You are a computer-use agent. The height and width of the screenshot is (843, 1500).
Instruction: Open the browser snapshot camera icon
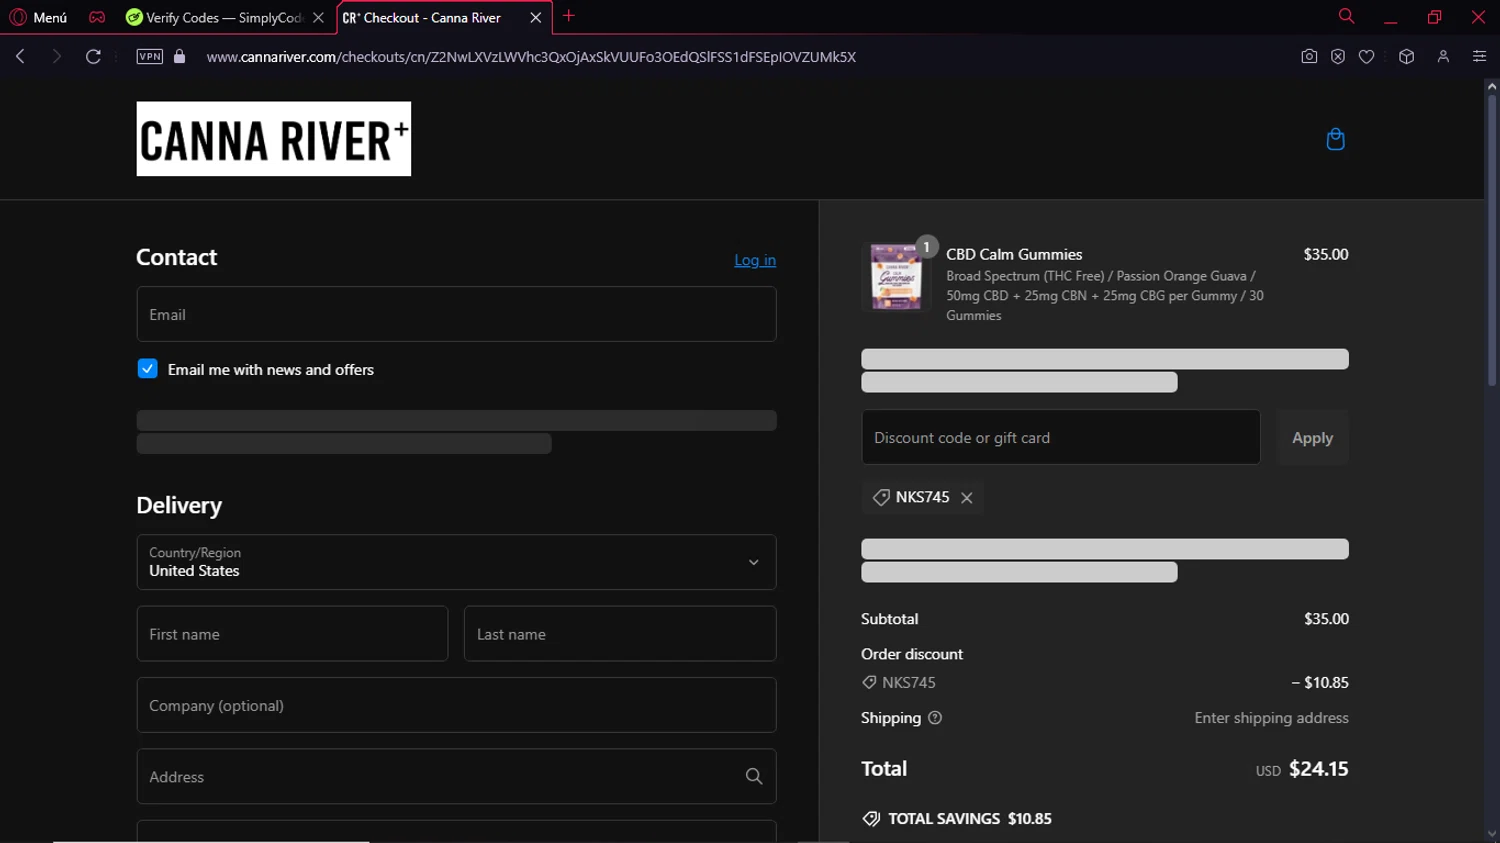coord(1309,57)
